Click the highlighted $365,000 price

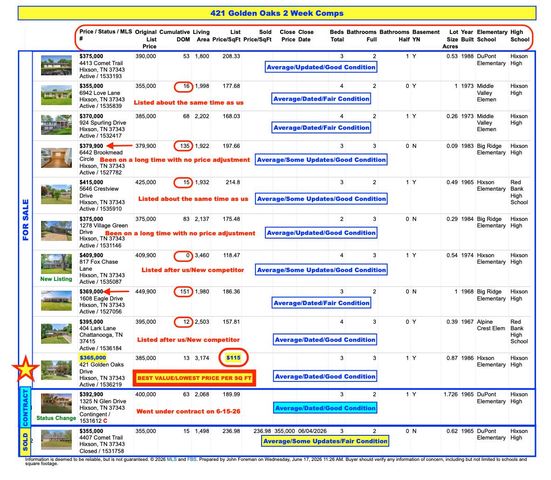click(x=93, y=358)
